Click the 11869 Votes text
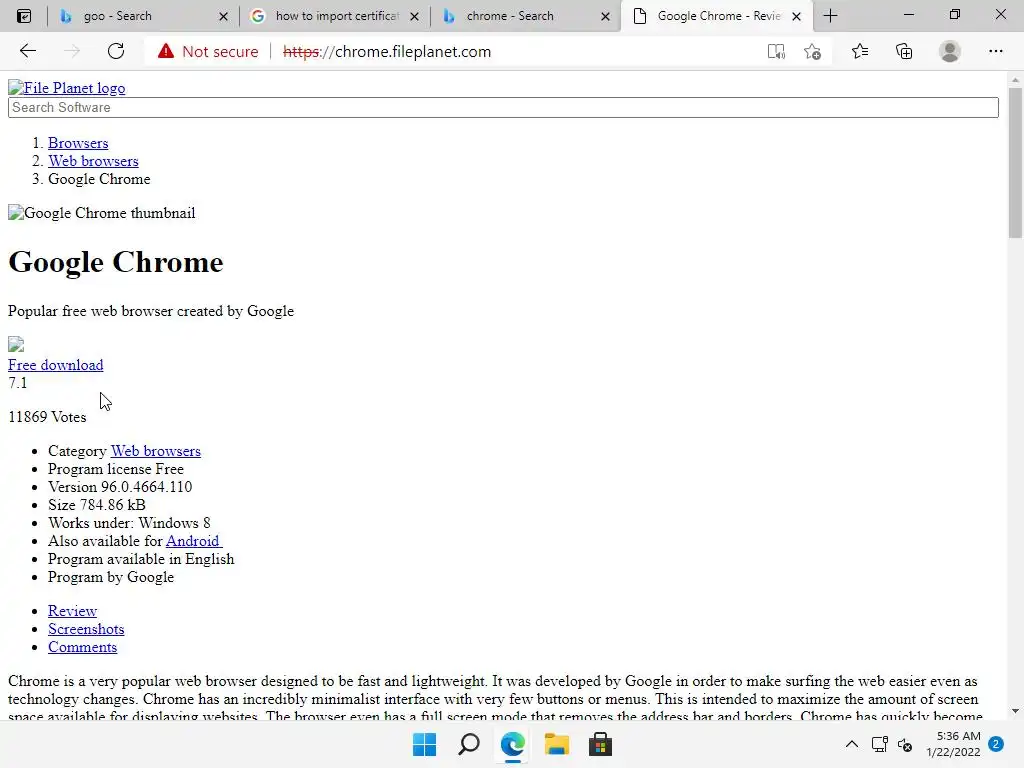This screenshot has width=1024, height=768. coord(47,417)
